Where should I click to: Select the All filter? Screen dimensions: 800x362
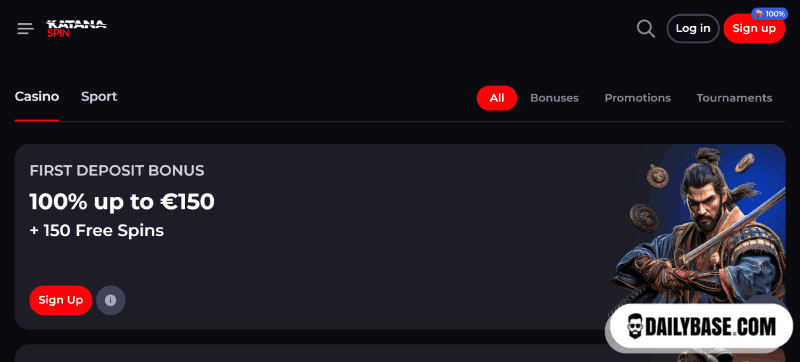pyautogui.click(x=497, y=98)
